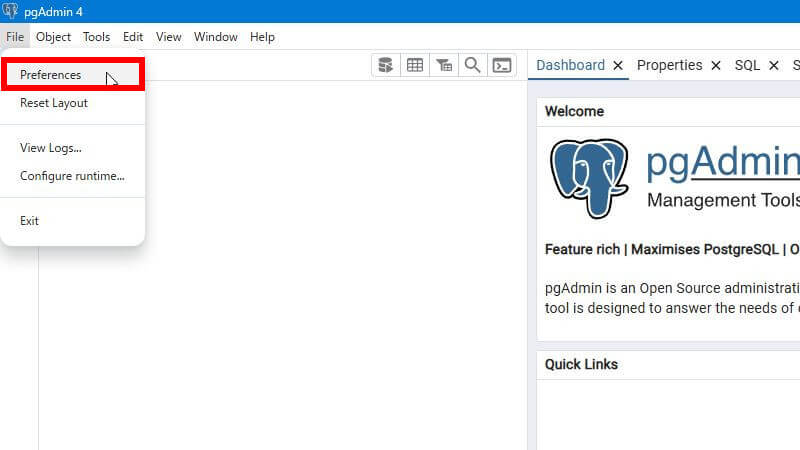
Task: Open the Edit menu
Action: (x=133, y=37)
